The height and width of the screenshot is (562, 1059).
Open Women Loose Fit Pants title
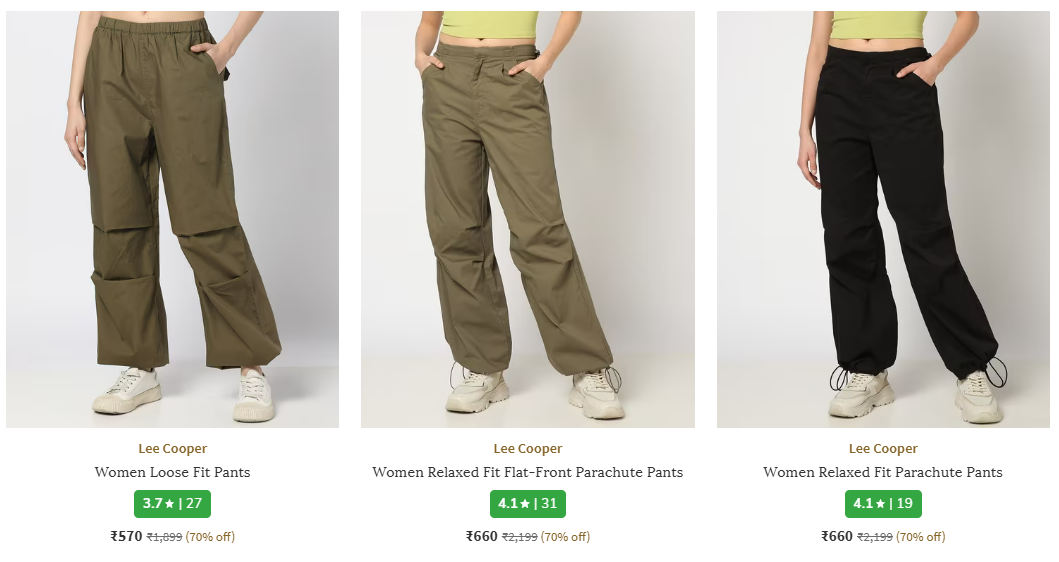pos(172,472)
